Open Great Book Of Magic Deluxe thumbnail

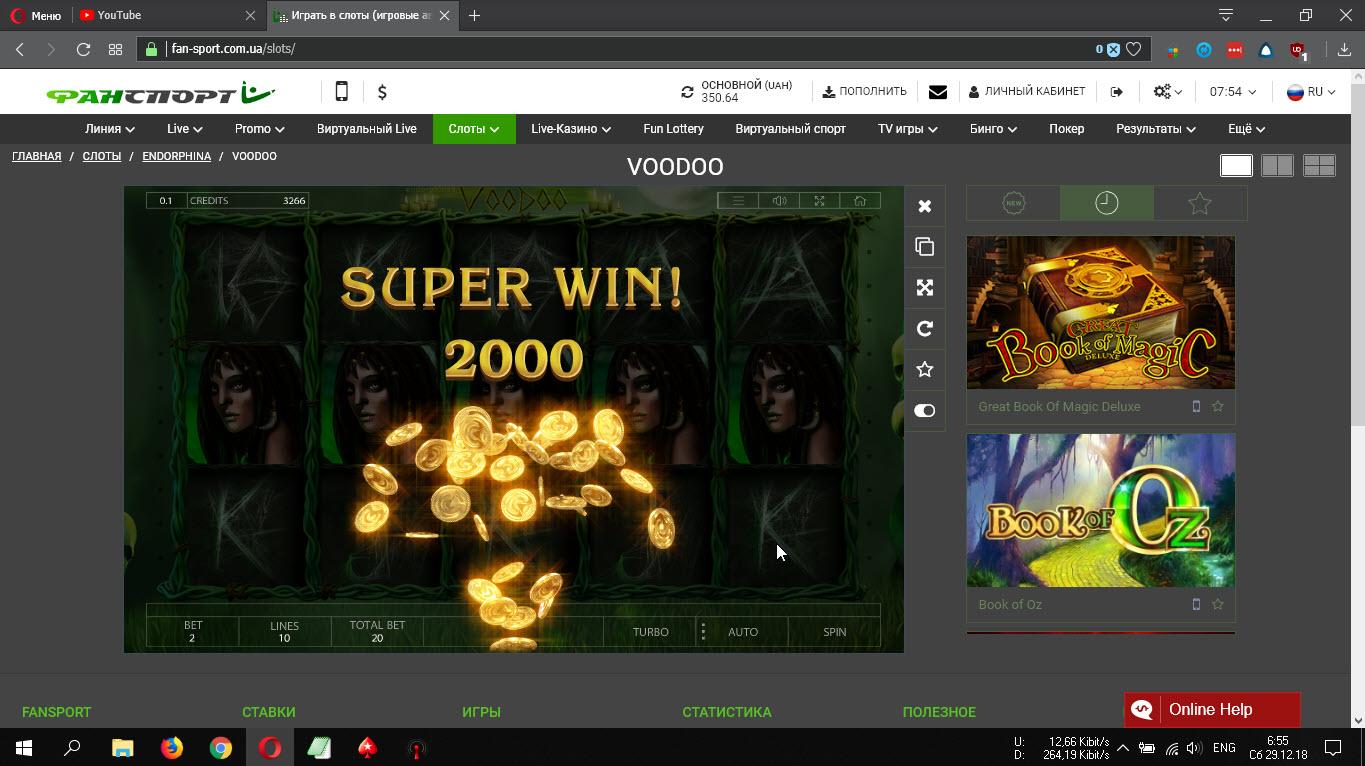(x=1101, y=312)
